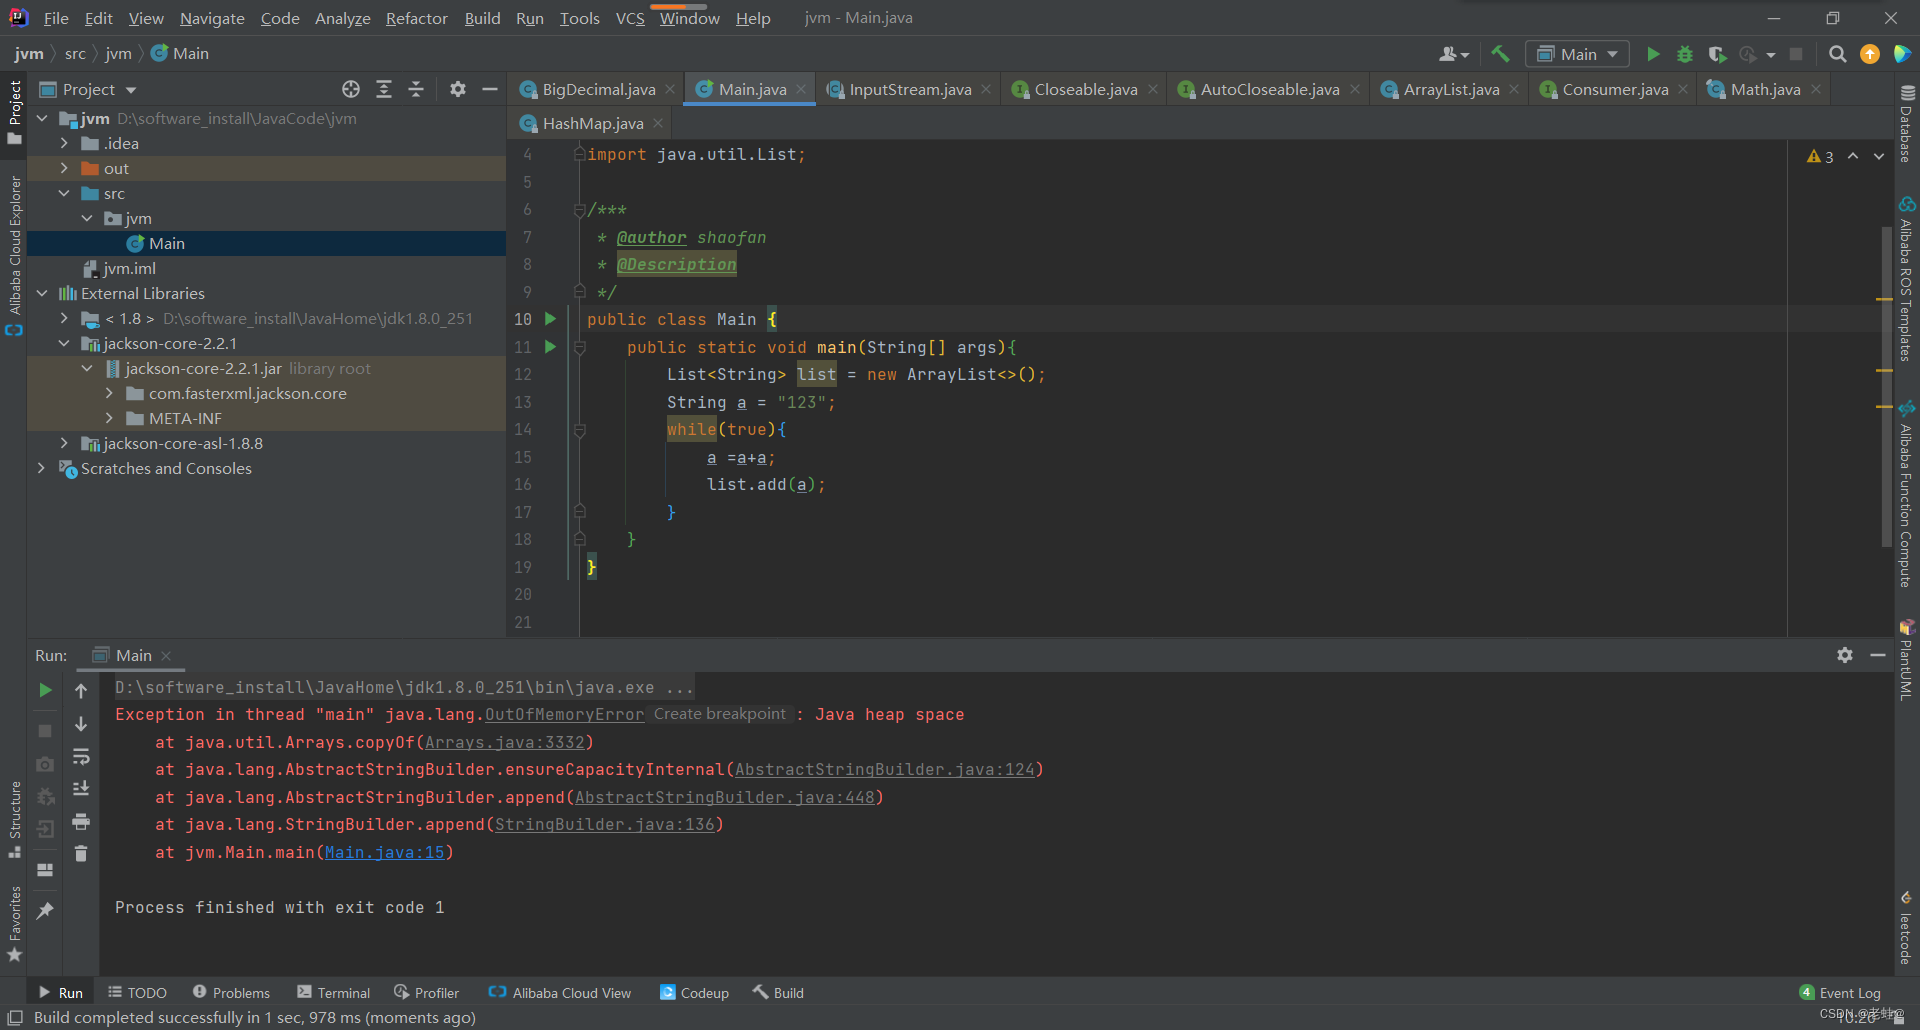Collapse the jvm project root node

[x=42, y=118]
